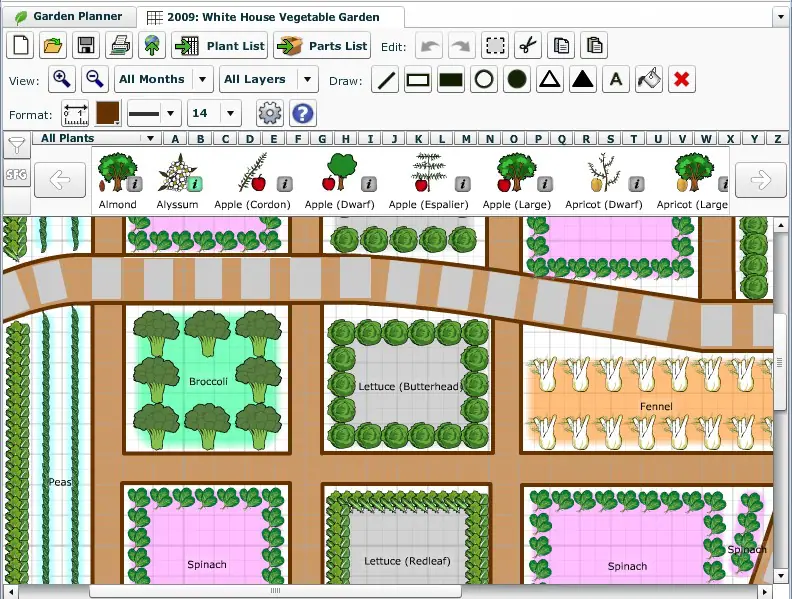Screen dimensions: 792x599
Task: Select the line drawing tool
Action: (385, 79)
